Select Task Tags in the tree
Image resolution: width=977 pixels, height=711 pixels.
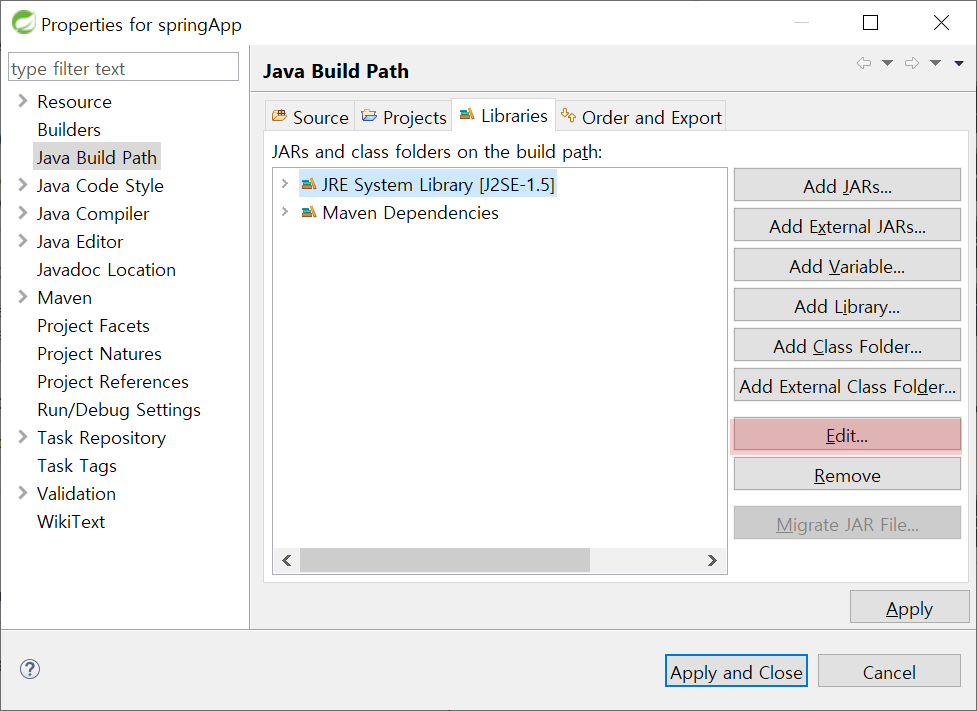77,465
